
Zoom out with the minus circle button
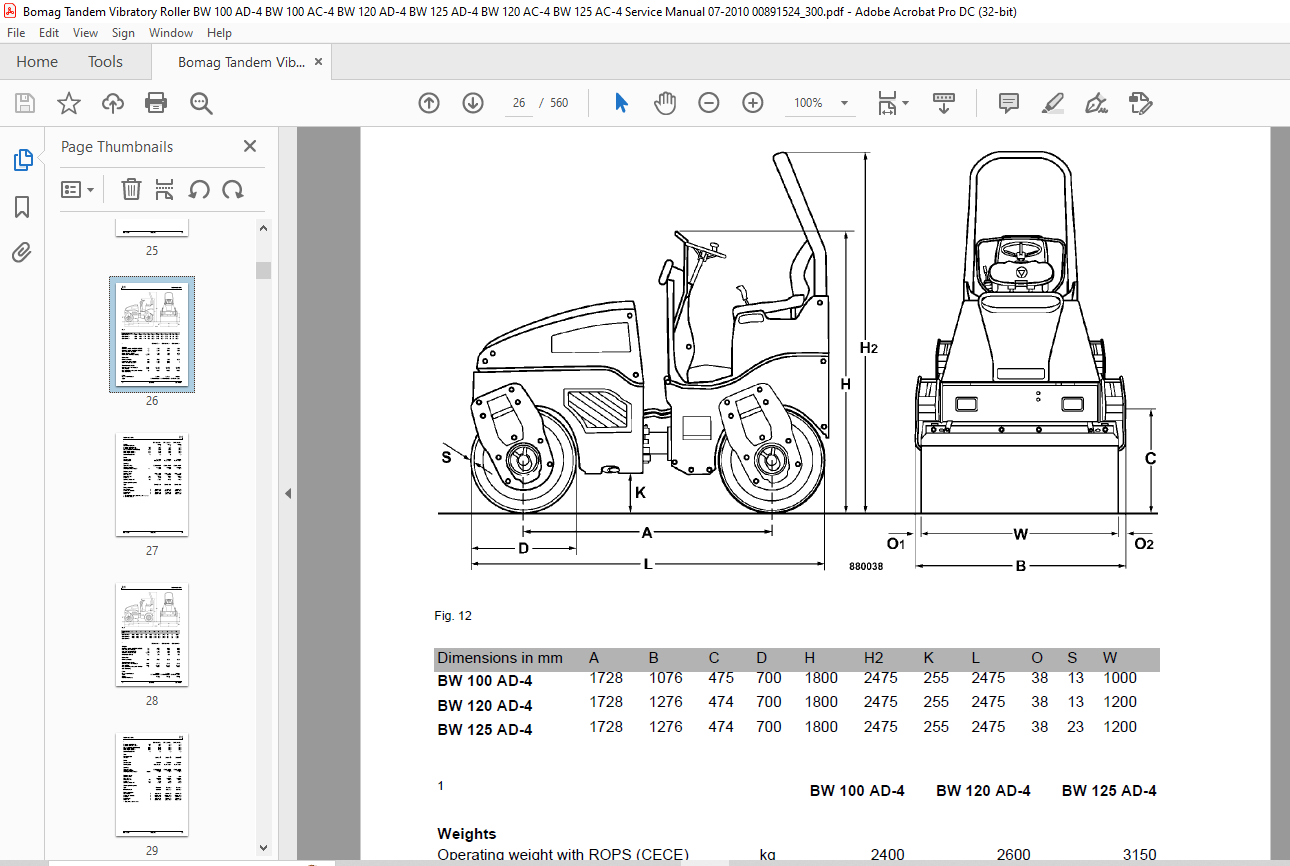[x=709, y=103]
